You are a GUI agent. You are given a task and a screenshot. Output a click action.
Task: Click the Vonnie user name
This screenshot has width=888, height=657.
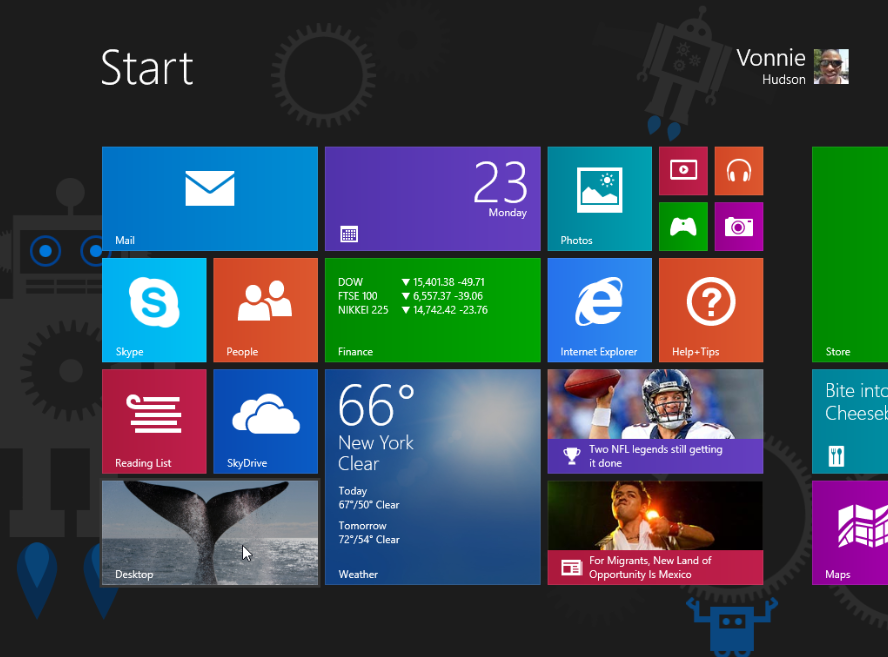(771, 58)
